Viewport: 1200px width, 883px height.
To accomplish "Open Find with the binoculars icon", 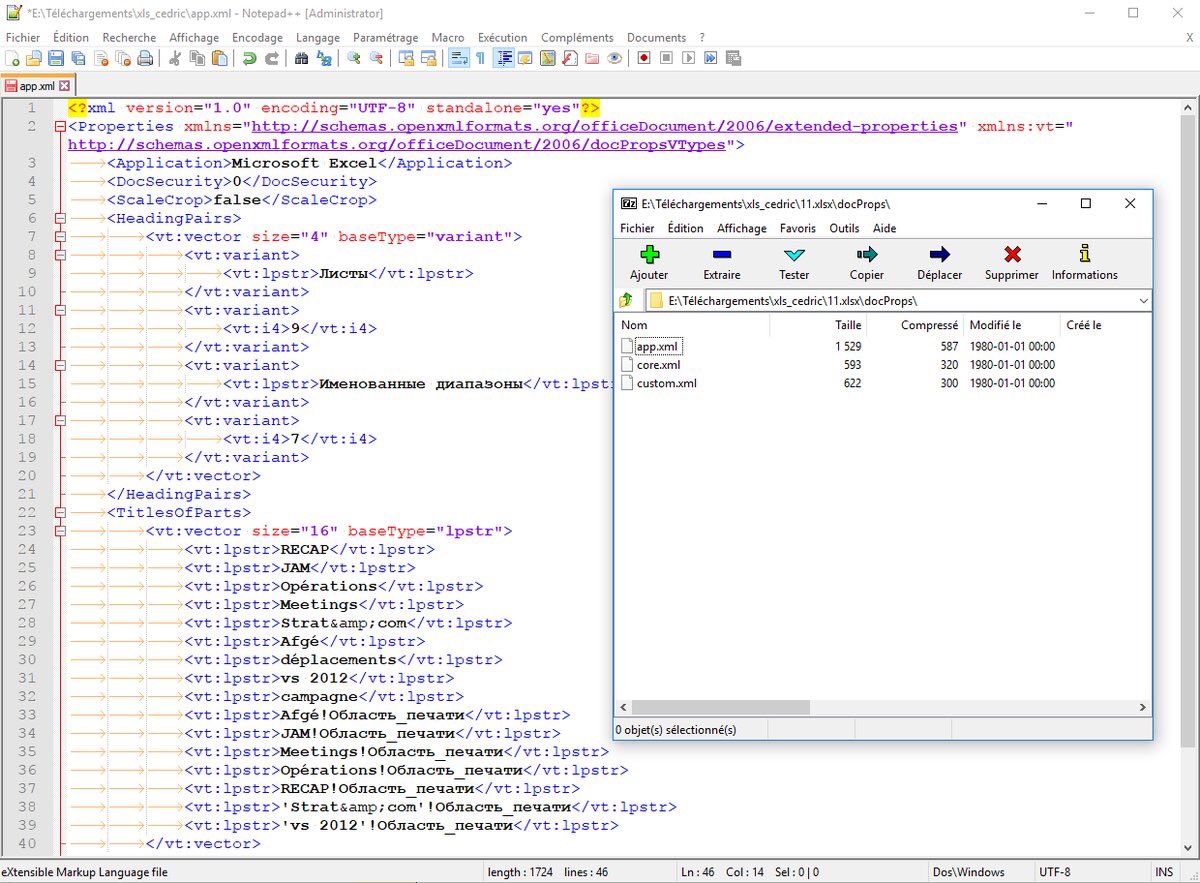I will [301, 59].
